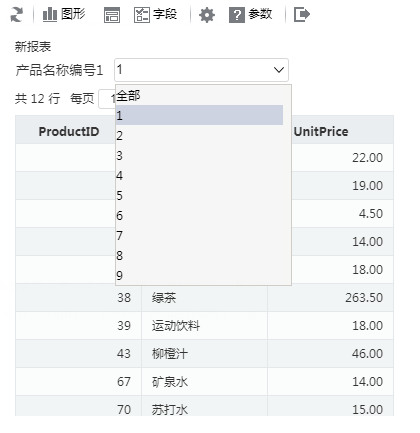
Task: Open the 字段 fields checklist icon
Action: (x=142, y=15)
